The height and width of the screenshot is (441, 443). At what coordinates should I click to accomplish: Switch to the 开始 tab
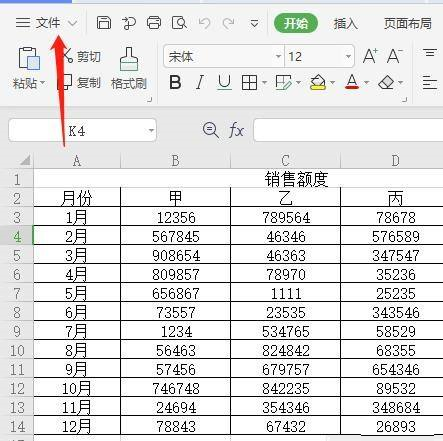[296, 23]
